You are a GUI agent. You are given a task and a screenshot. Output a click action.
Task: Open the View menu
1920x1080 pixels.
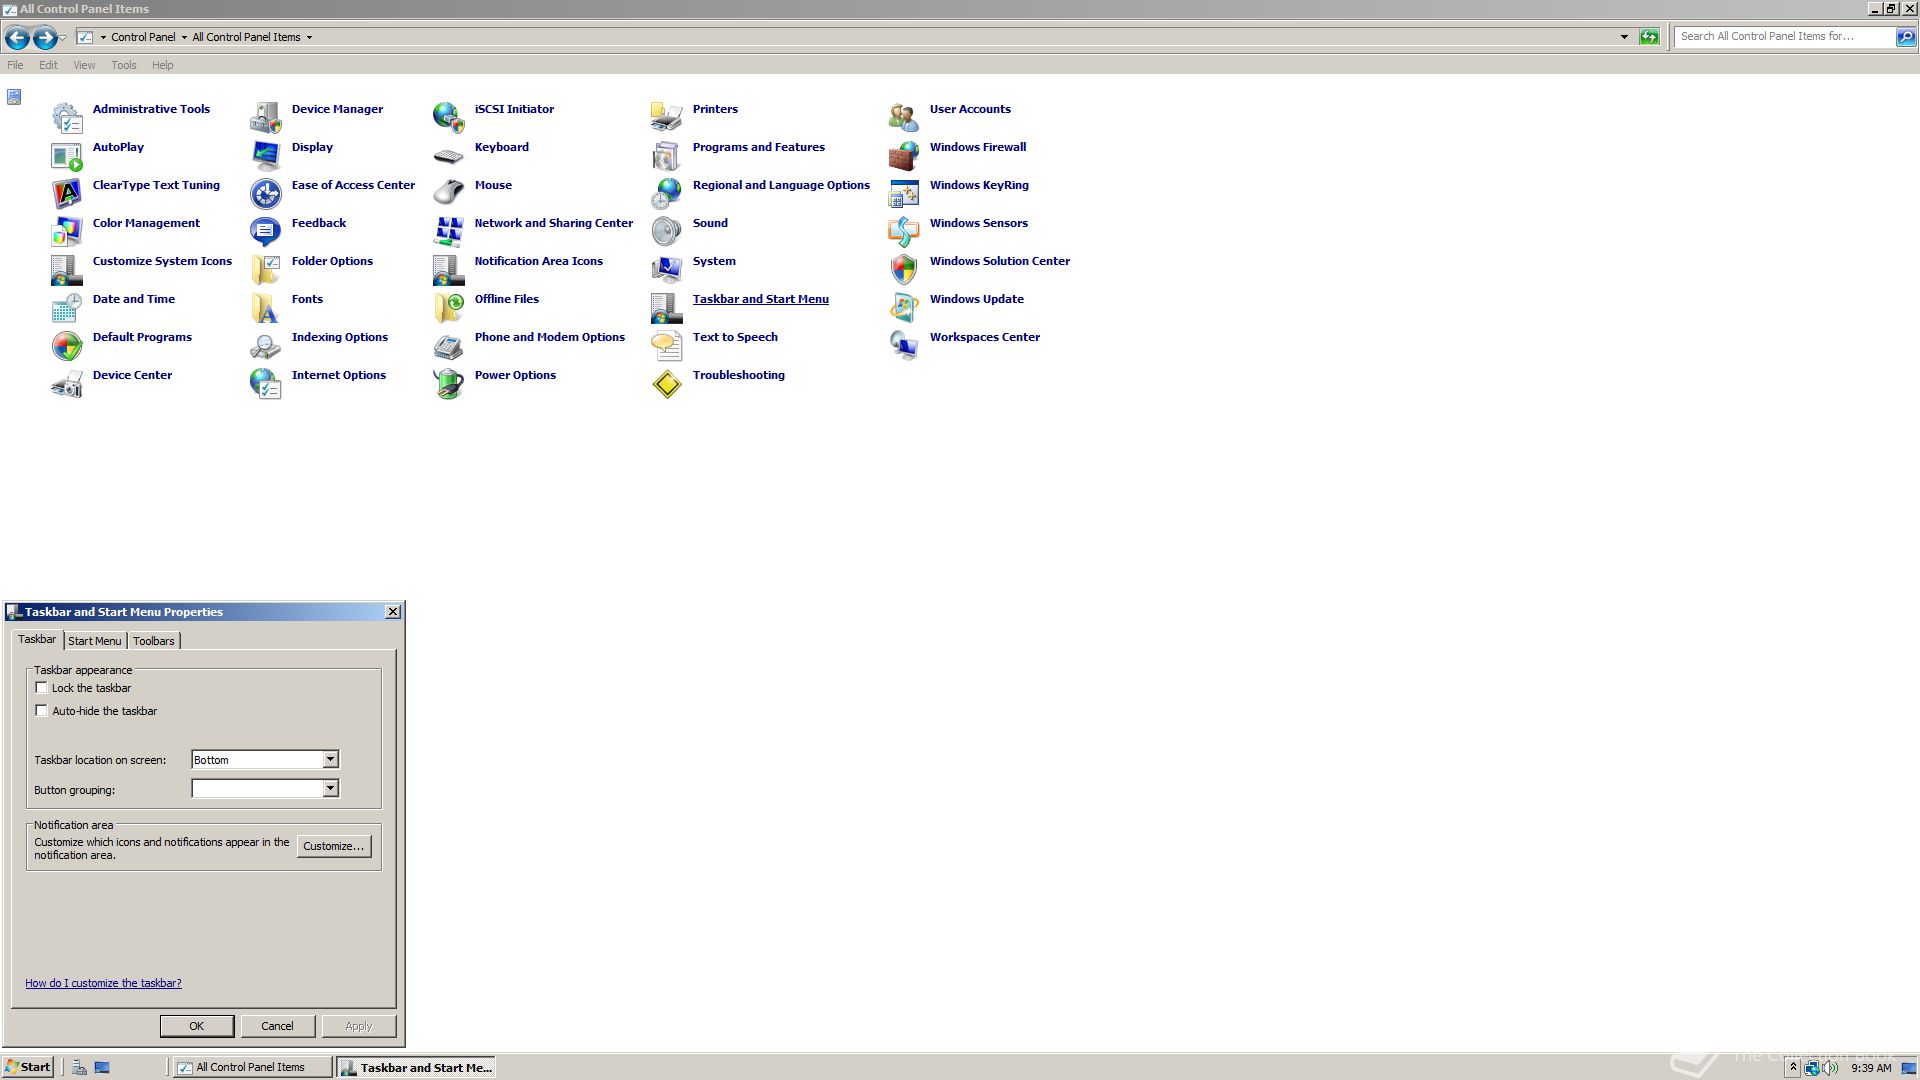pyautogui.click(x=84, y=65)
